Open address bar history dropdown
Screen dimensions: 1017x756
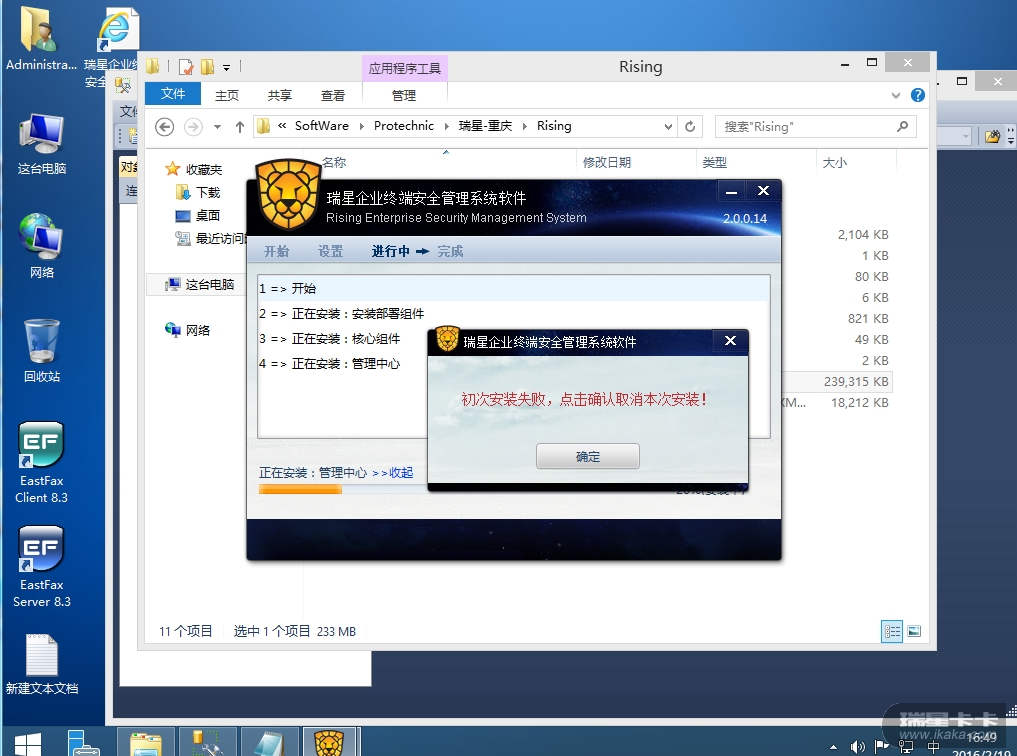click(x=668, y=127)
